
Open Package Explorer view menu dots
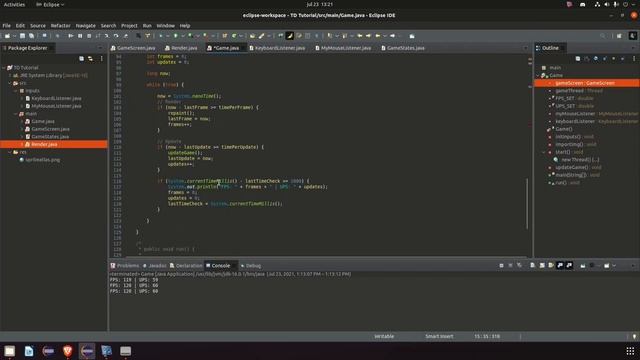click(102, 59)
